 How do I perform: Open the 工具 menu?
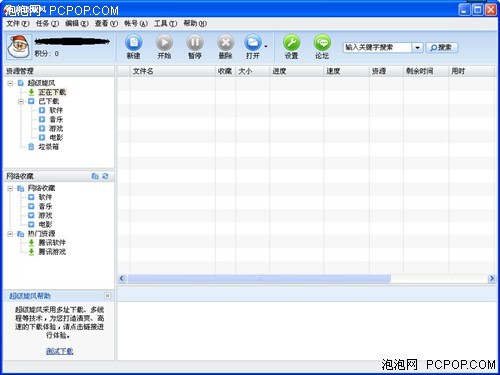point(165,23)
